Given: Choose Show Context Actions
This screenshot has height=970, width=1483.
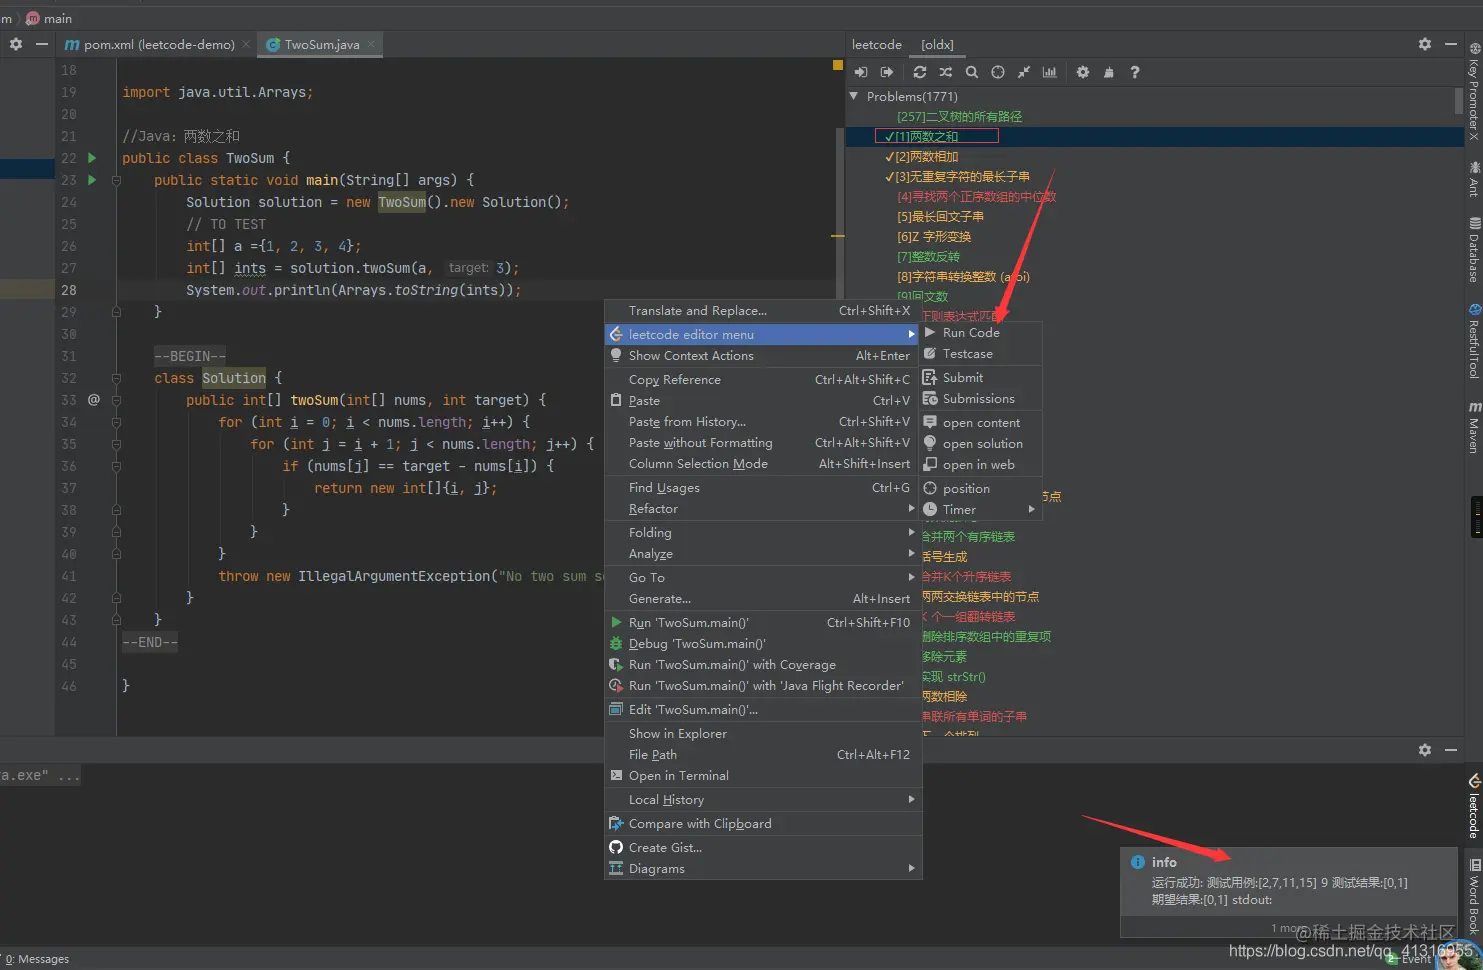Looking at the screenshot, I should [763, 355].
